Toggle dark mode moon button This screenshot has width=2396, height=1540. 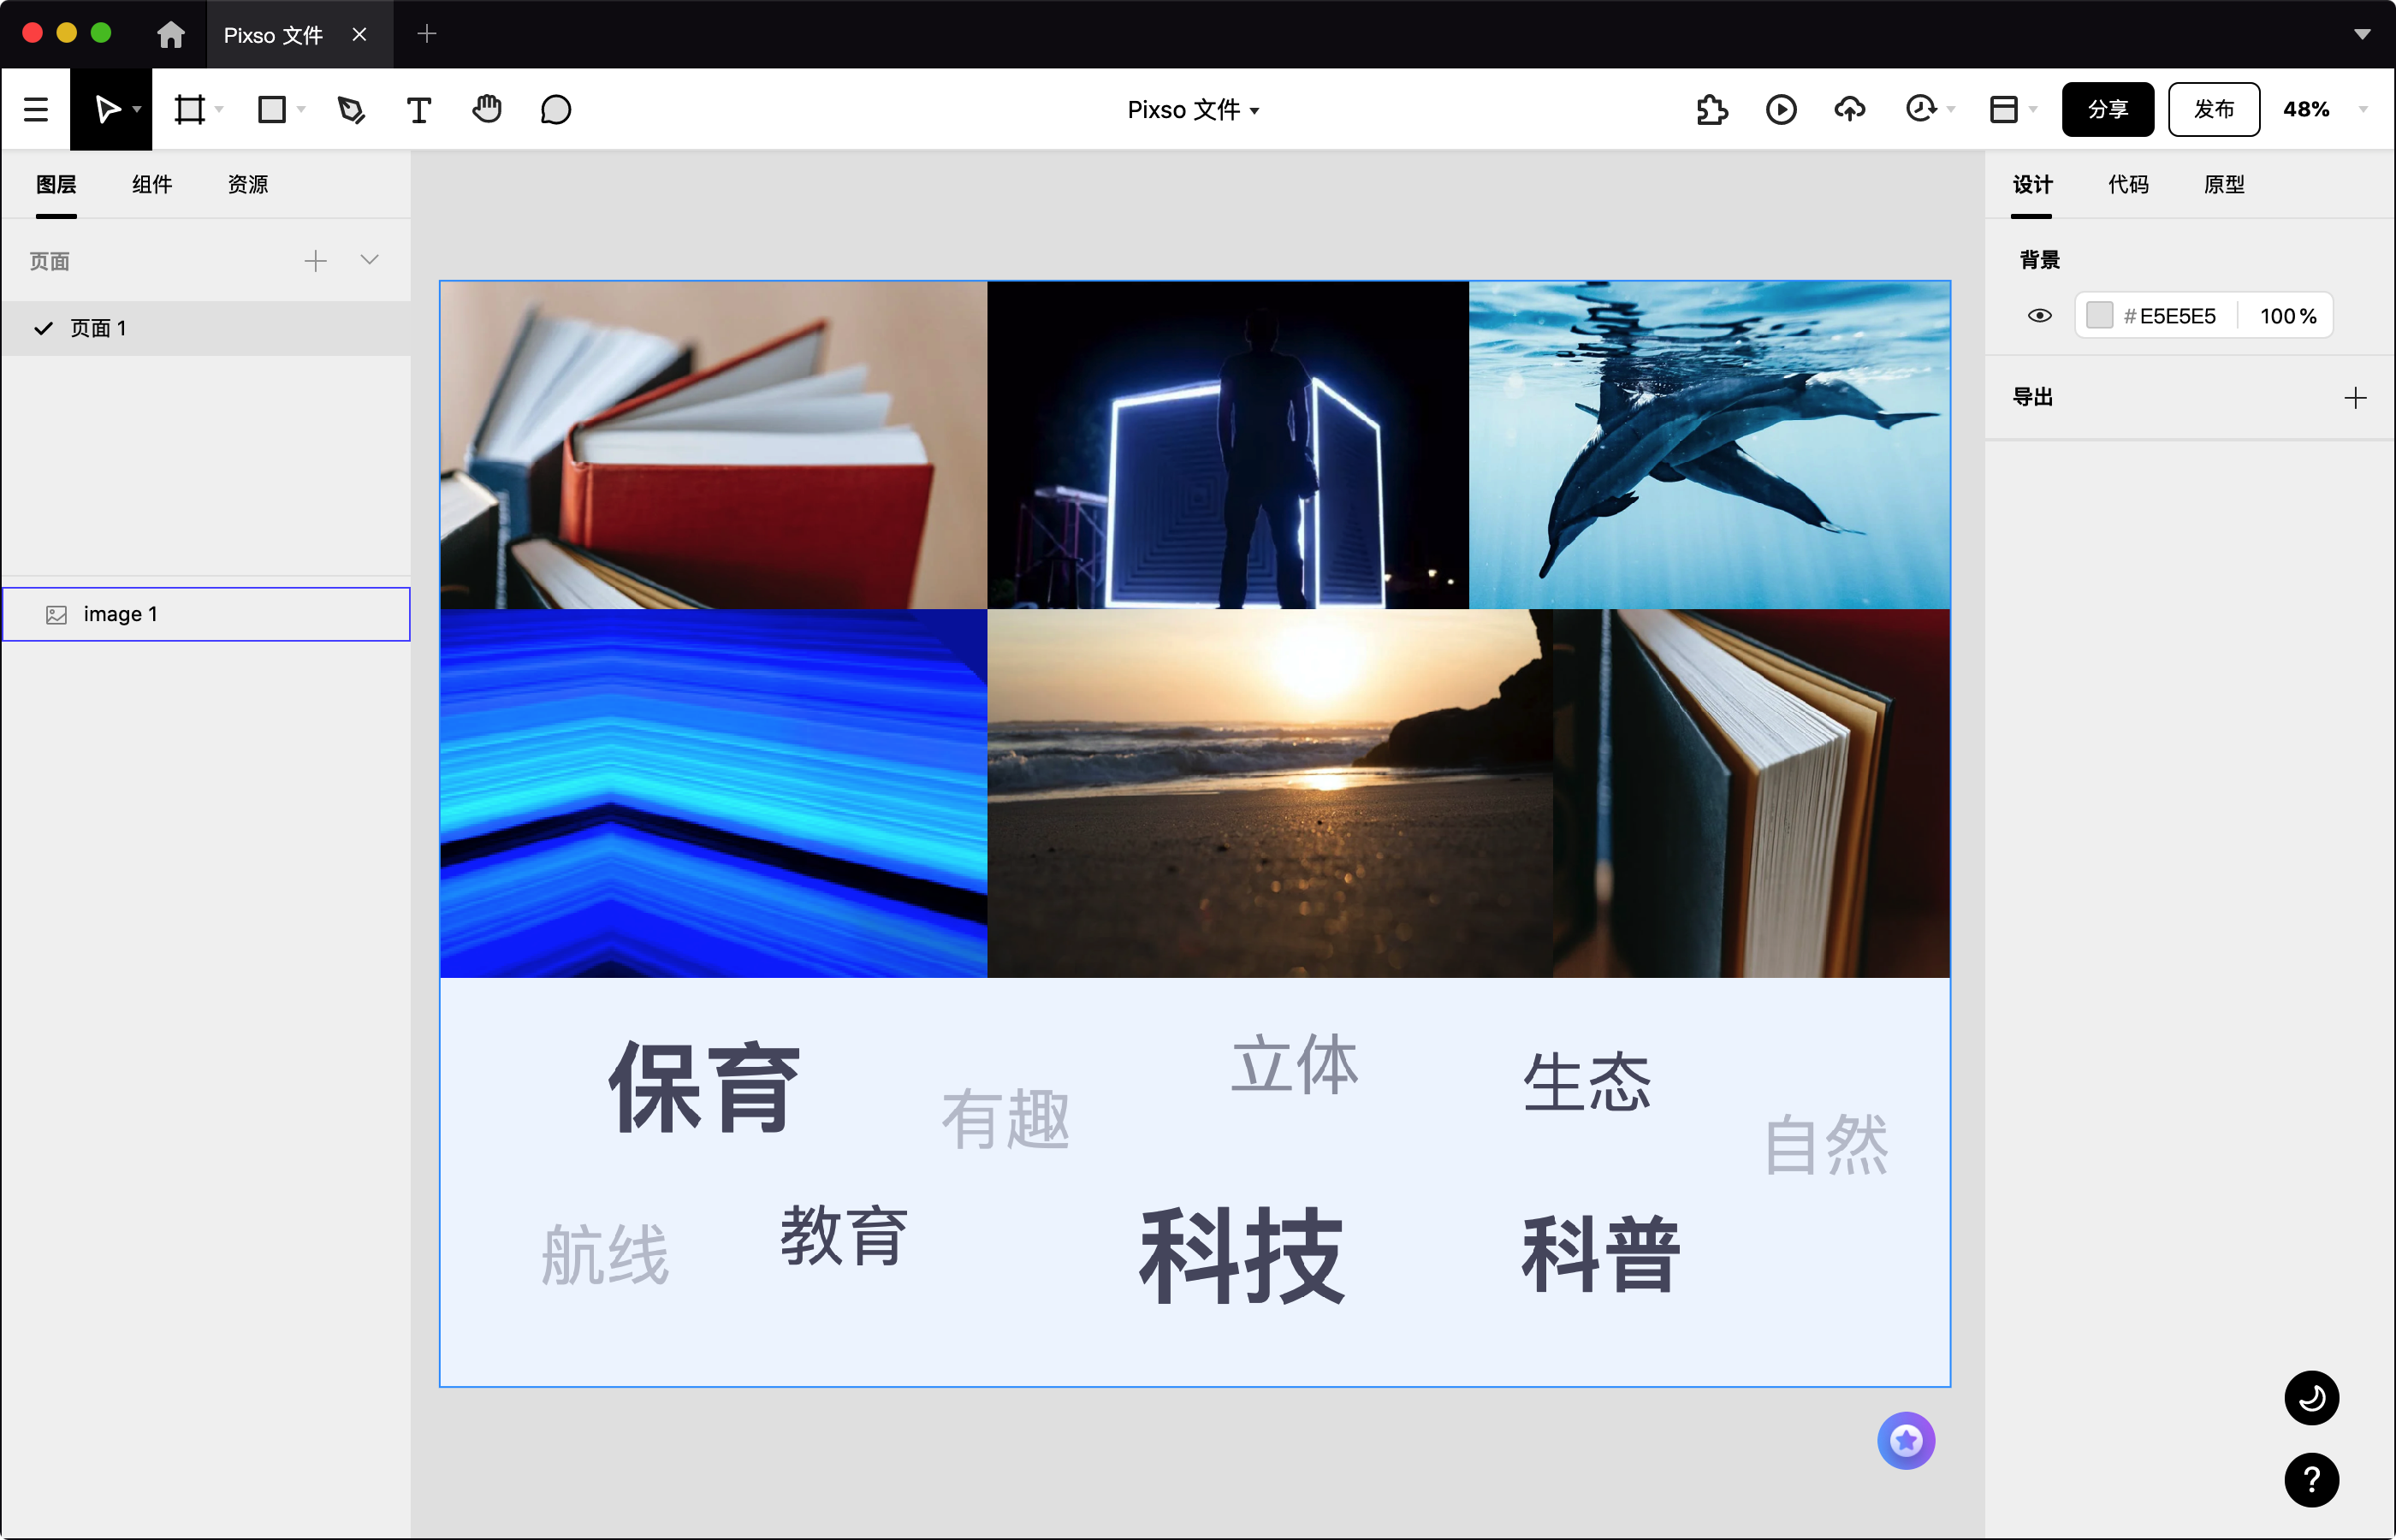(x=2311, y=1398)
